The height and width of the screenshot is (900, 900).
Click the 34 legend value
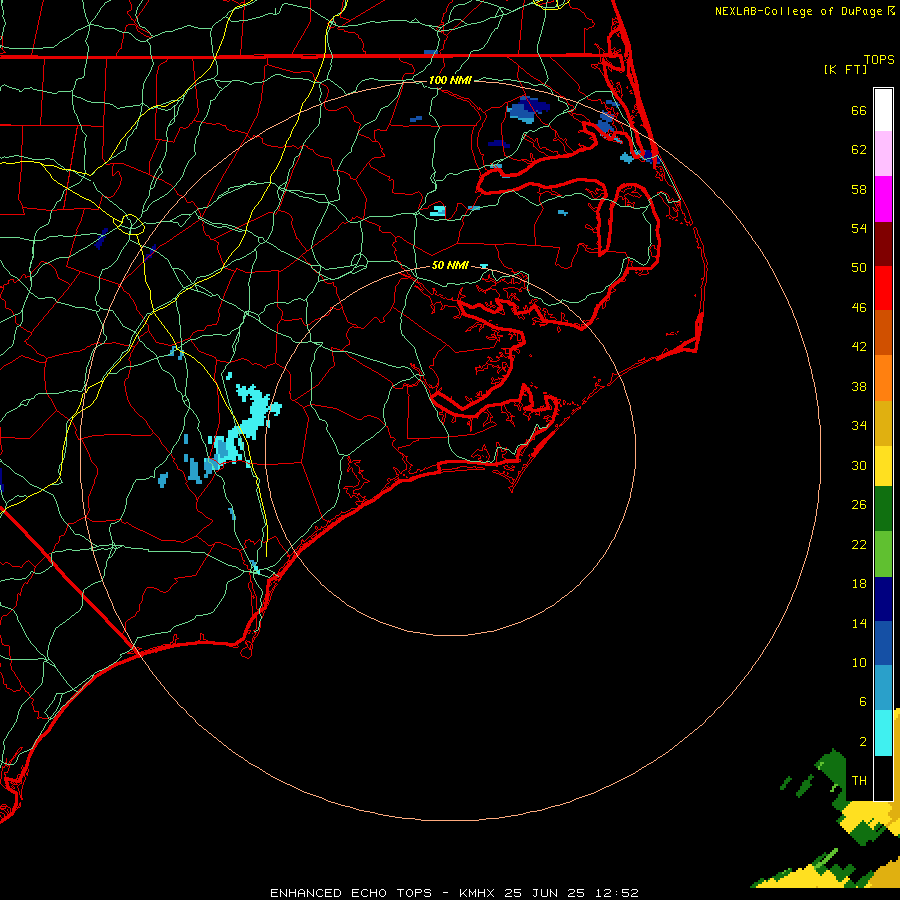click(x=859, y=425)
